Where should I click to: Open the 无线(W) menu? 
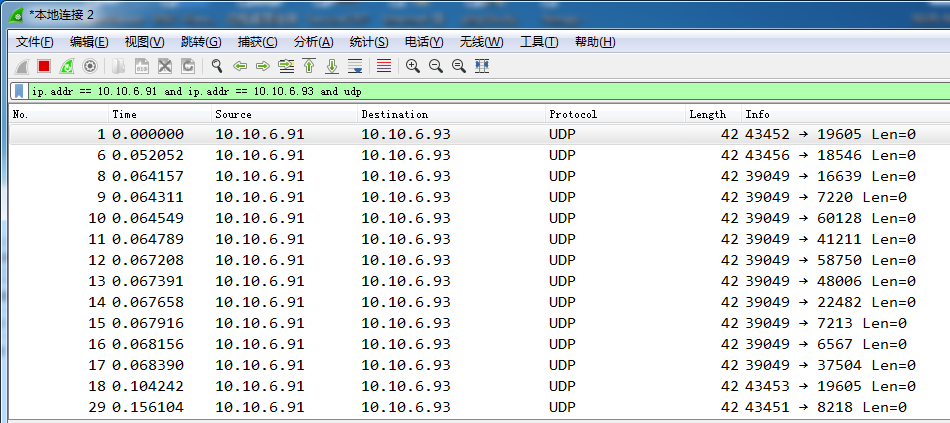(481, 42)
